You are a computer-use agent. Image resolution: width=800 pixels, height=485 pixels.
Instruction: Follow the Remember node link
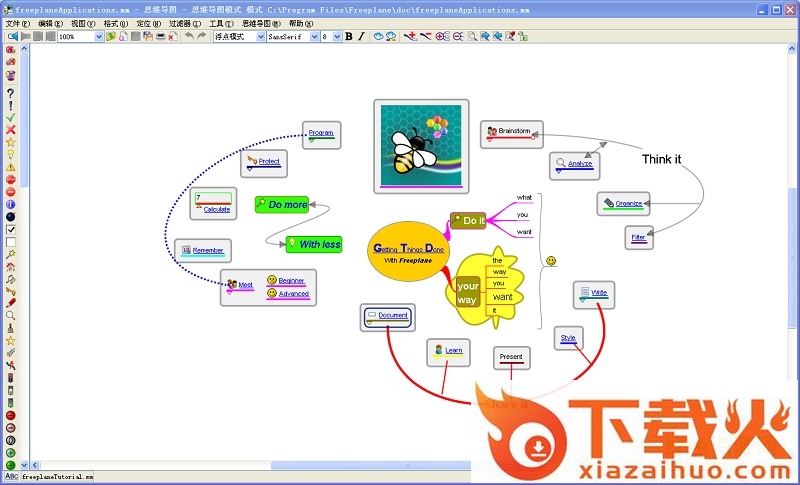(x=208, y=250)
